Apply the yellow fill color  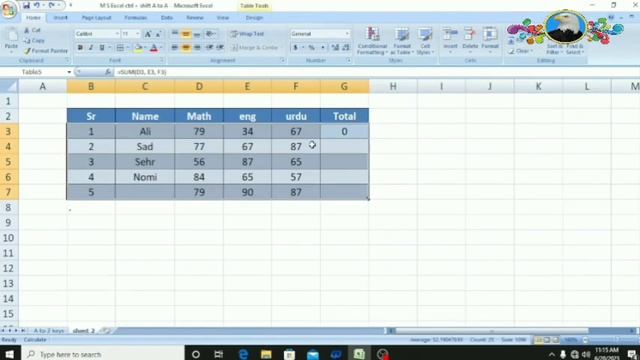coord(138,48)
